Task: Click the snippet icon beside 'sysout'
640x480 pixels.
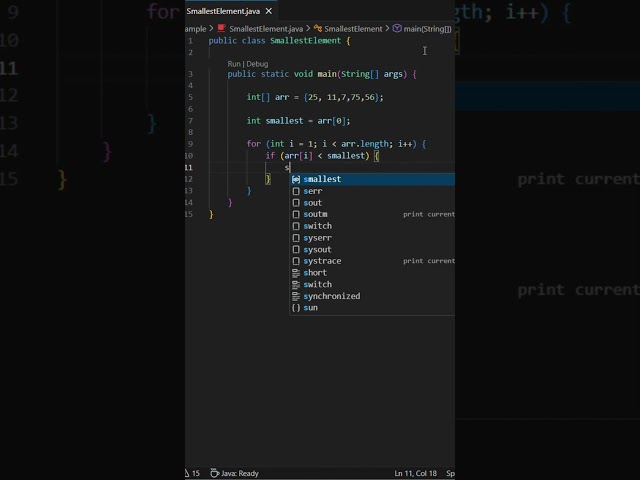Action: click(296, 249)
